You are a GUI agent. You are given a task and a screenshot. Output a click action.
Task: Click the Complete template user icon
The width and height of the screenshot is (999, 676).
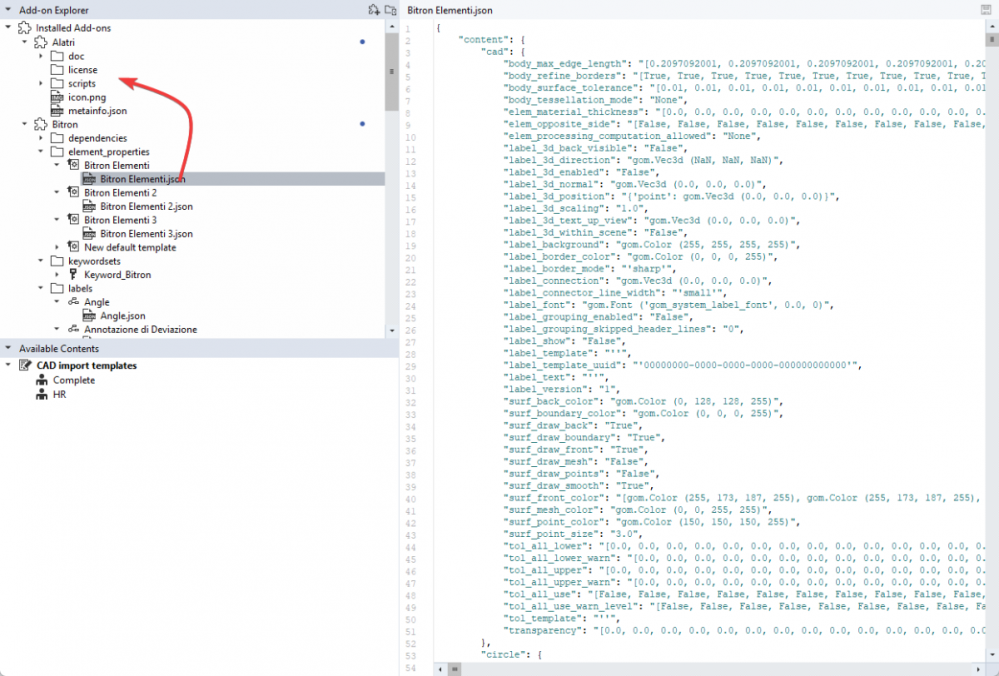tap(41, 380)
